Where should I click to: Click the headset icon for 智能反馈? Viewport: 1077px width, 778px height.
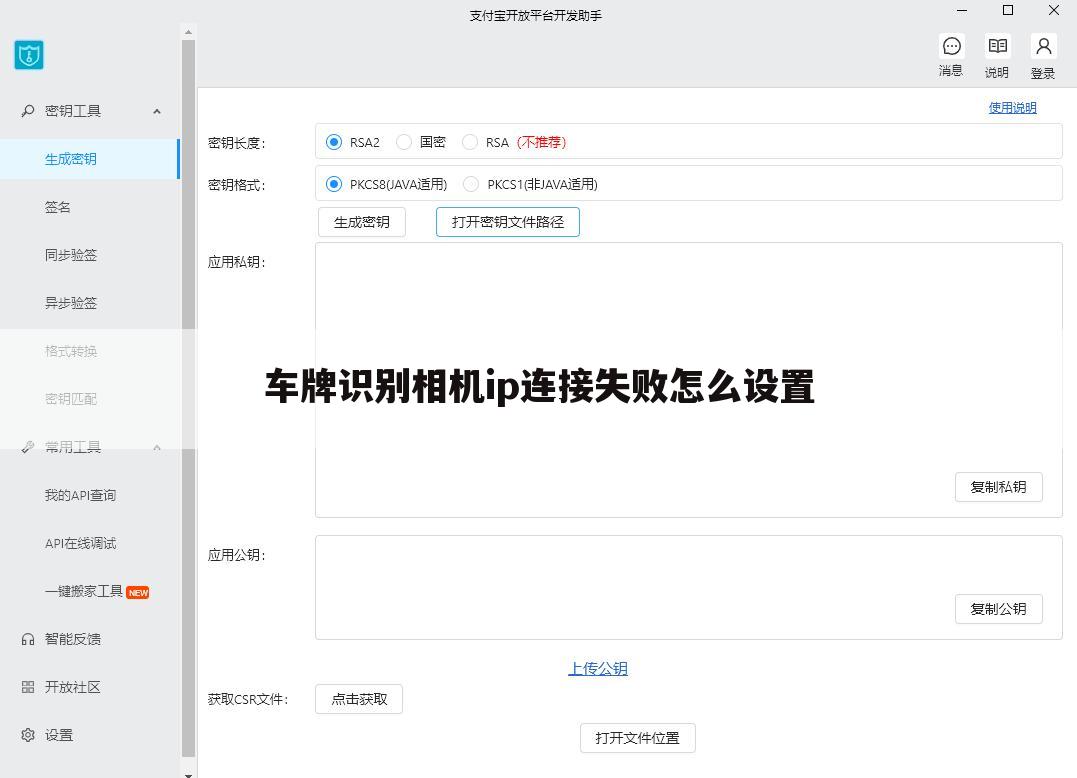coord(27,639)
